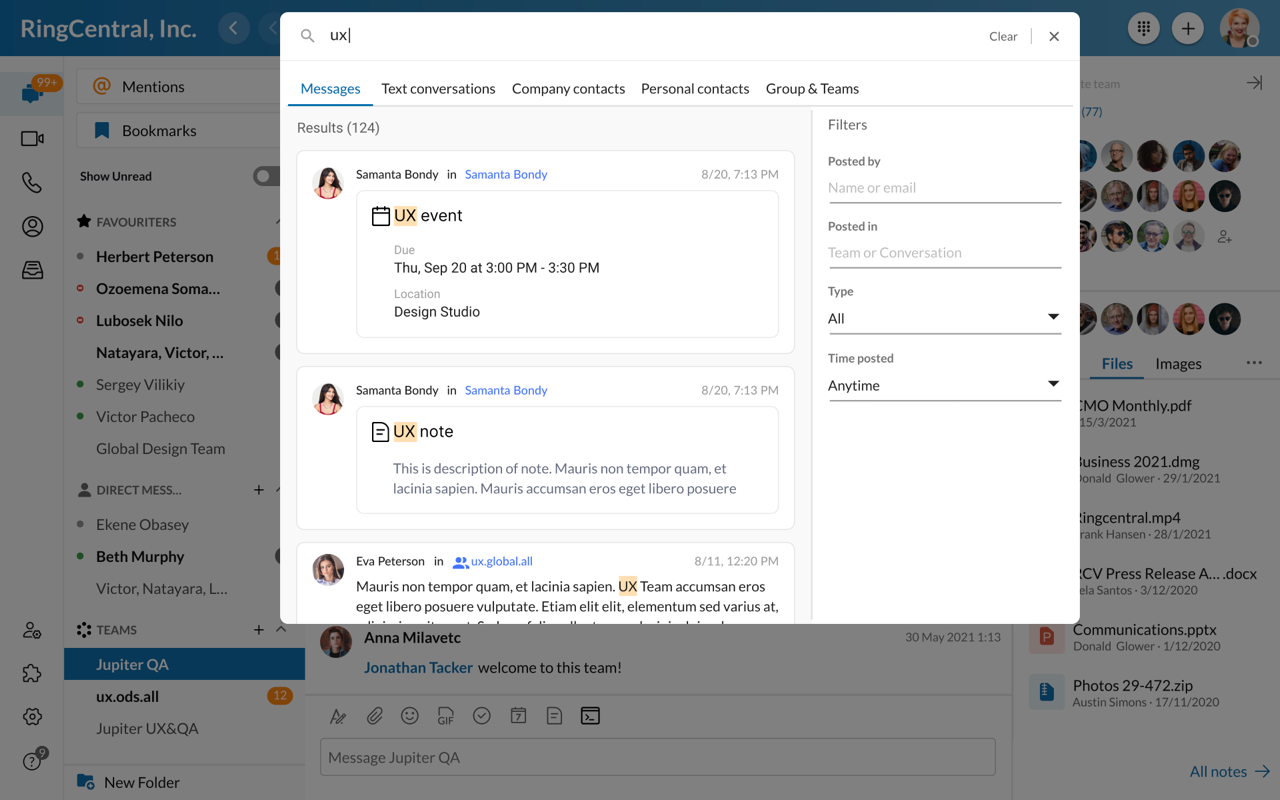Image resolution: width=1280 pixels, height=800 pixels.
Task: Open the Bookmarks item
Action: (158, 131)
